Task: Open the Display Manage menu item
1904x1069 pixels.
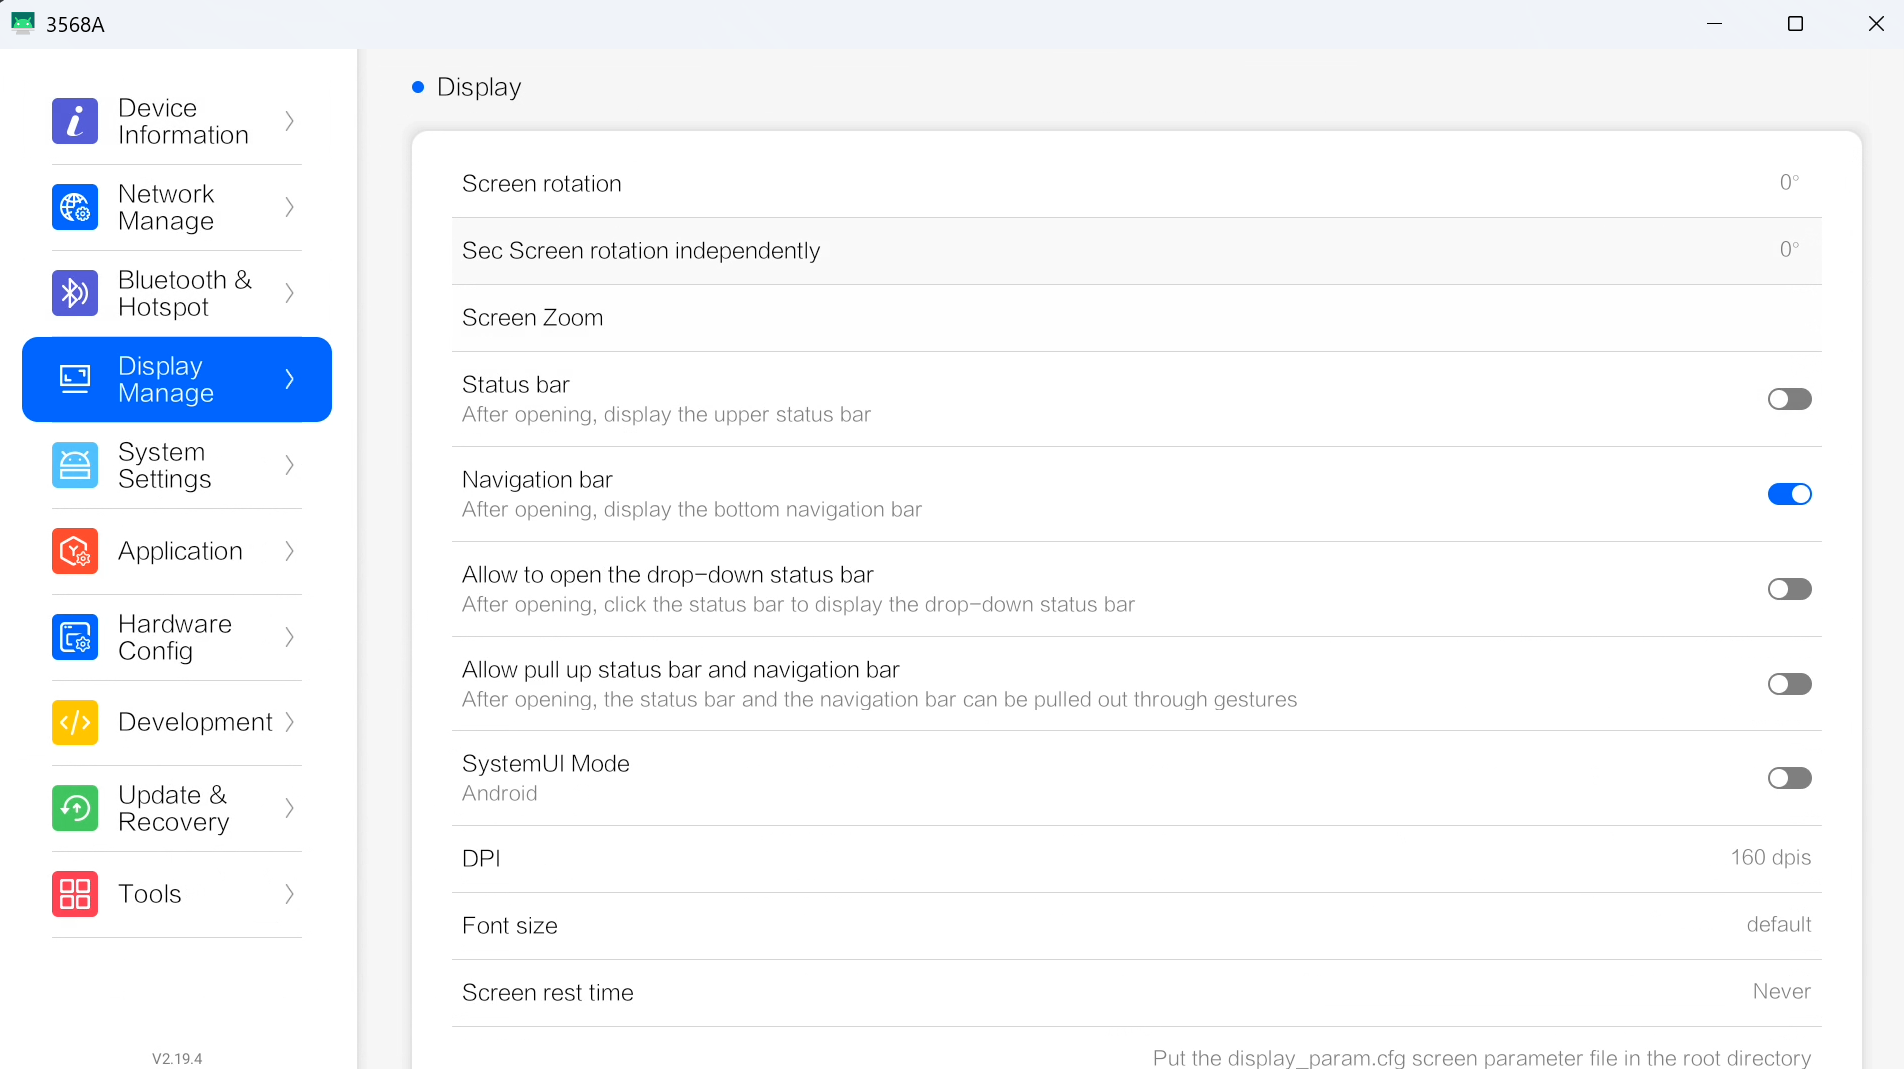Action: [177, 380]
